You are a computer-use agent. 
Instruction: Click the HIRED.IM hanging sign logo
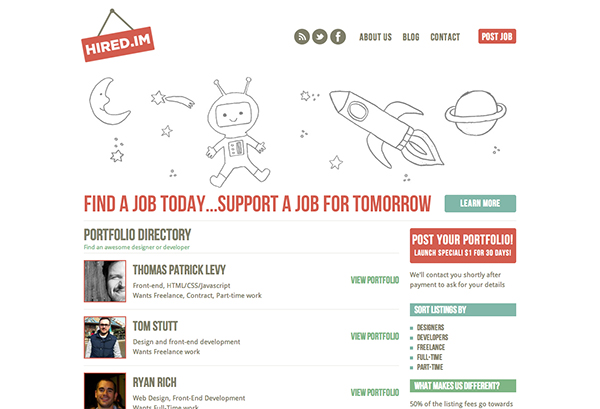(x=117, y=36)
